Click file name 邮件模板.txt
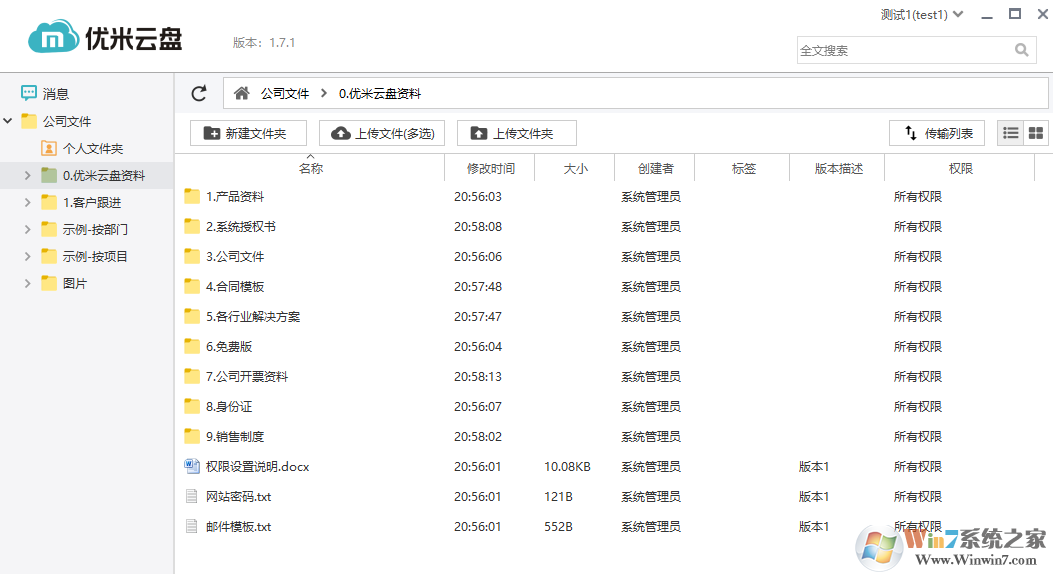Image resolution: width=1053 pixels, height=574 pixels. [x=238, y=526]
